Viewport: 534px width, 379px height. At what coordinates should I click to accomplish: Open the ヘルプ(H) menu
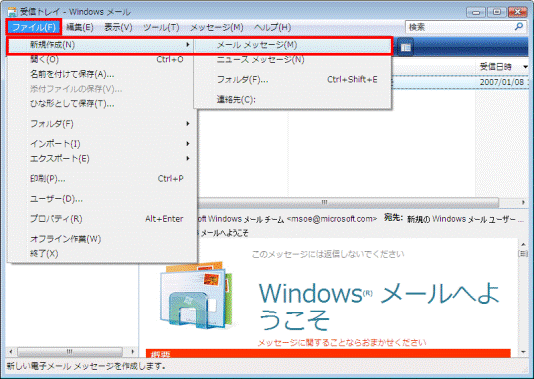[x=272, y=27]
